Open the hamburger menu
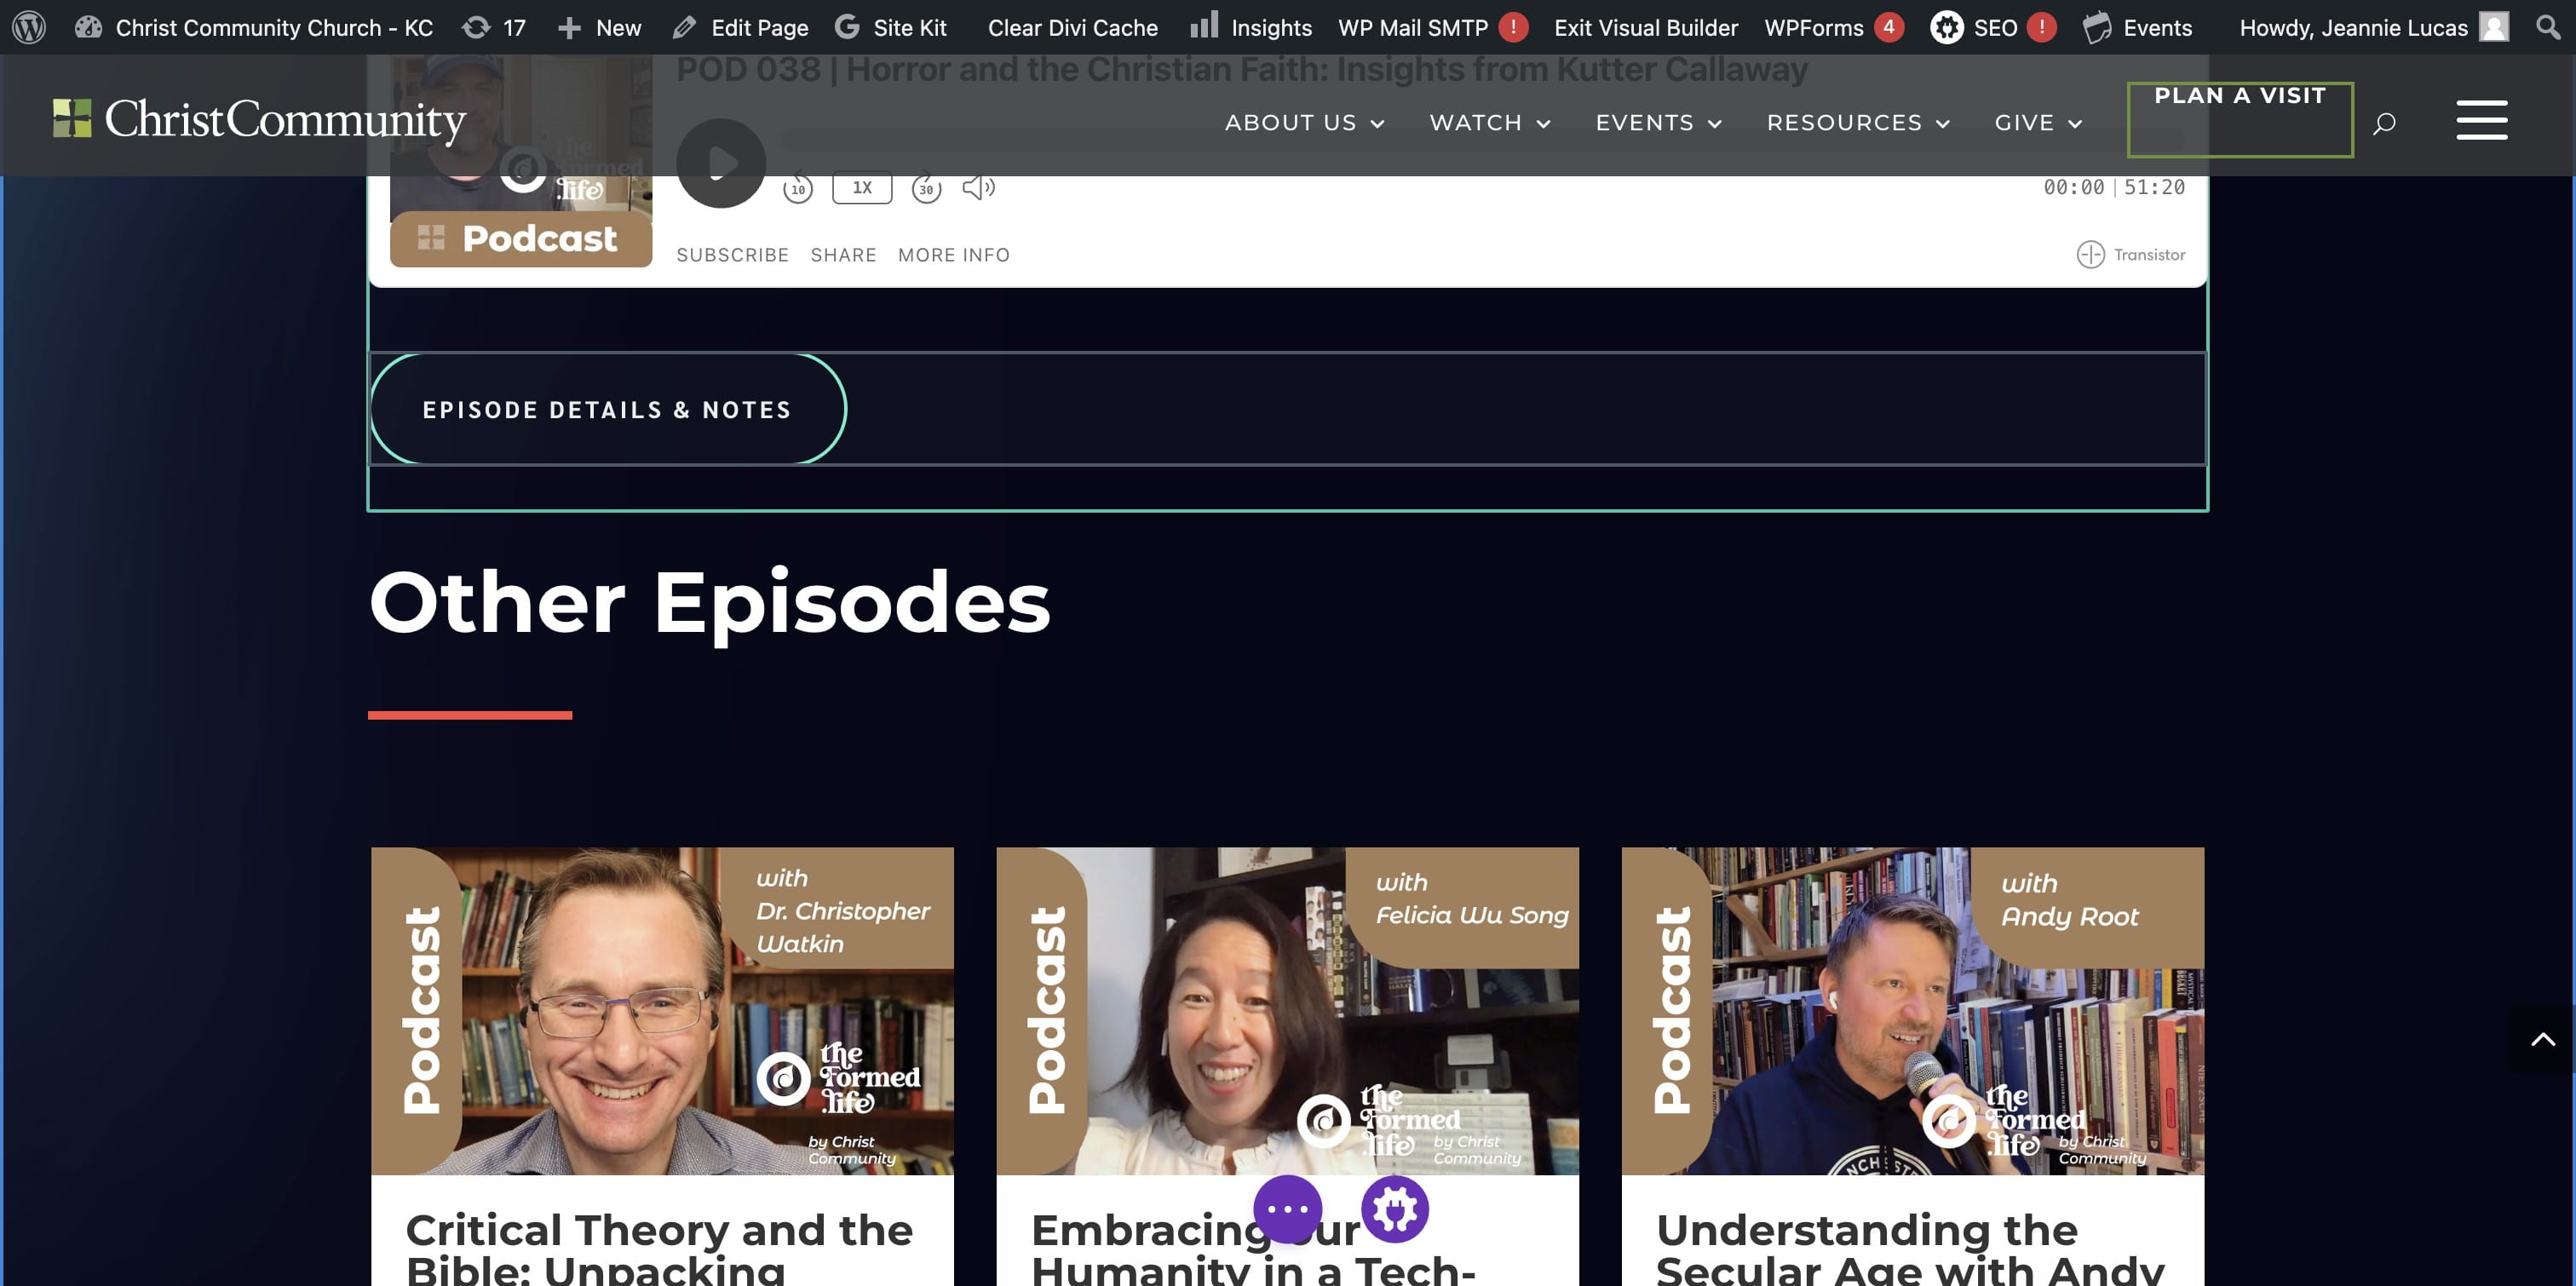2576x1286 pixels. pos(2481,120)
